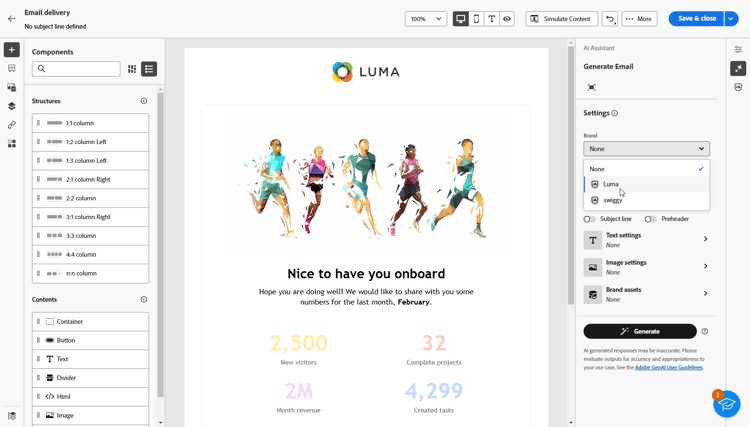Expand the Text settings section
This screenshot has height=427, width=750.
tap(646, 240)
